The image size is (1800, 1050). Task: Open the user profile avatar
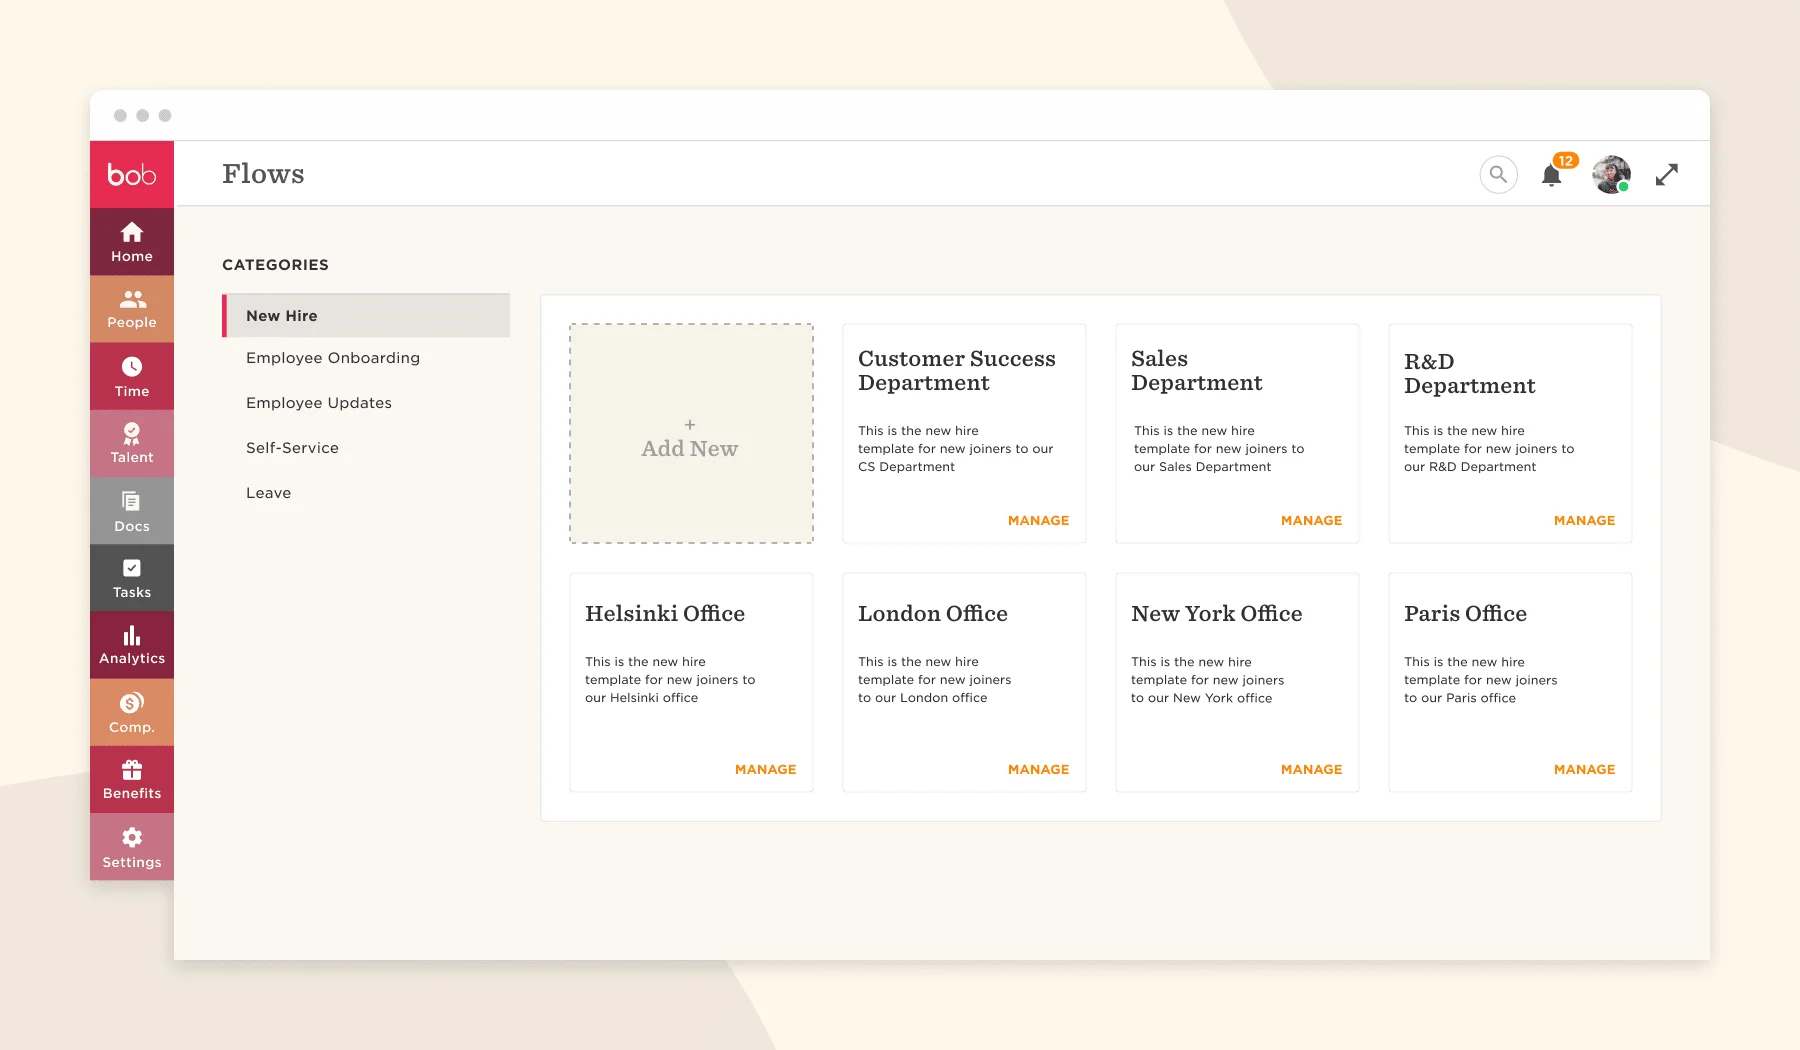(x=1611, y=174)
